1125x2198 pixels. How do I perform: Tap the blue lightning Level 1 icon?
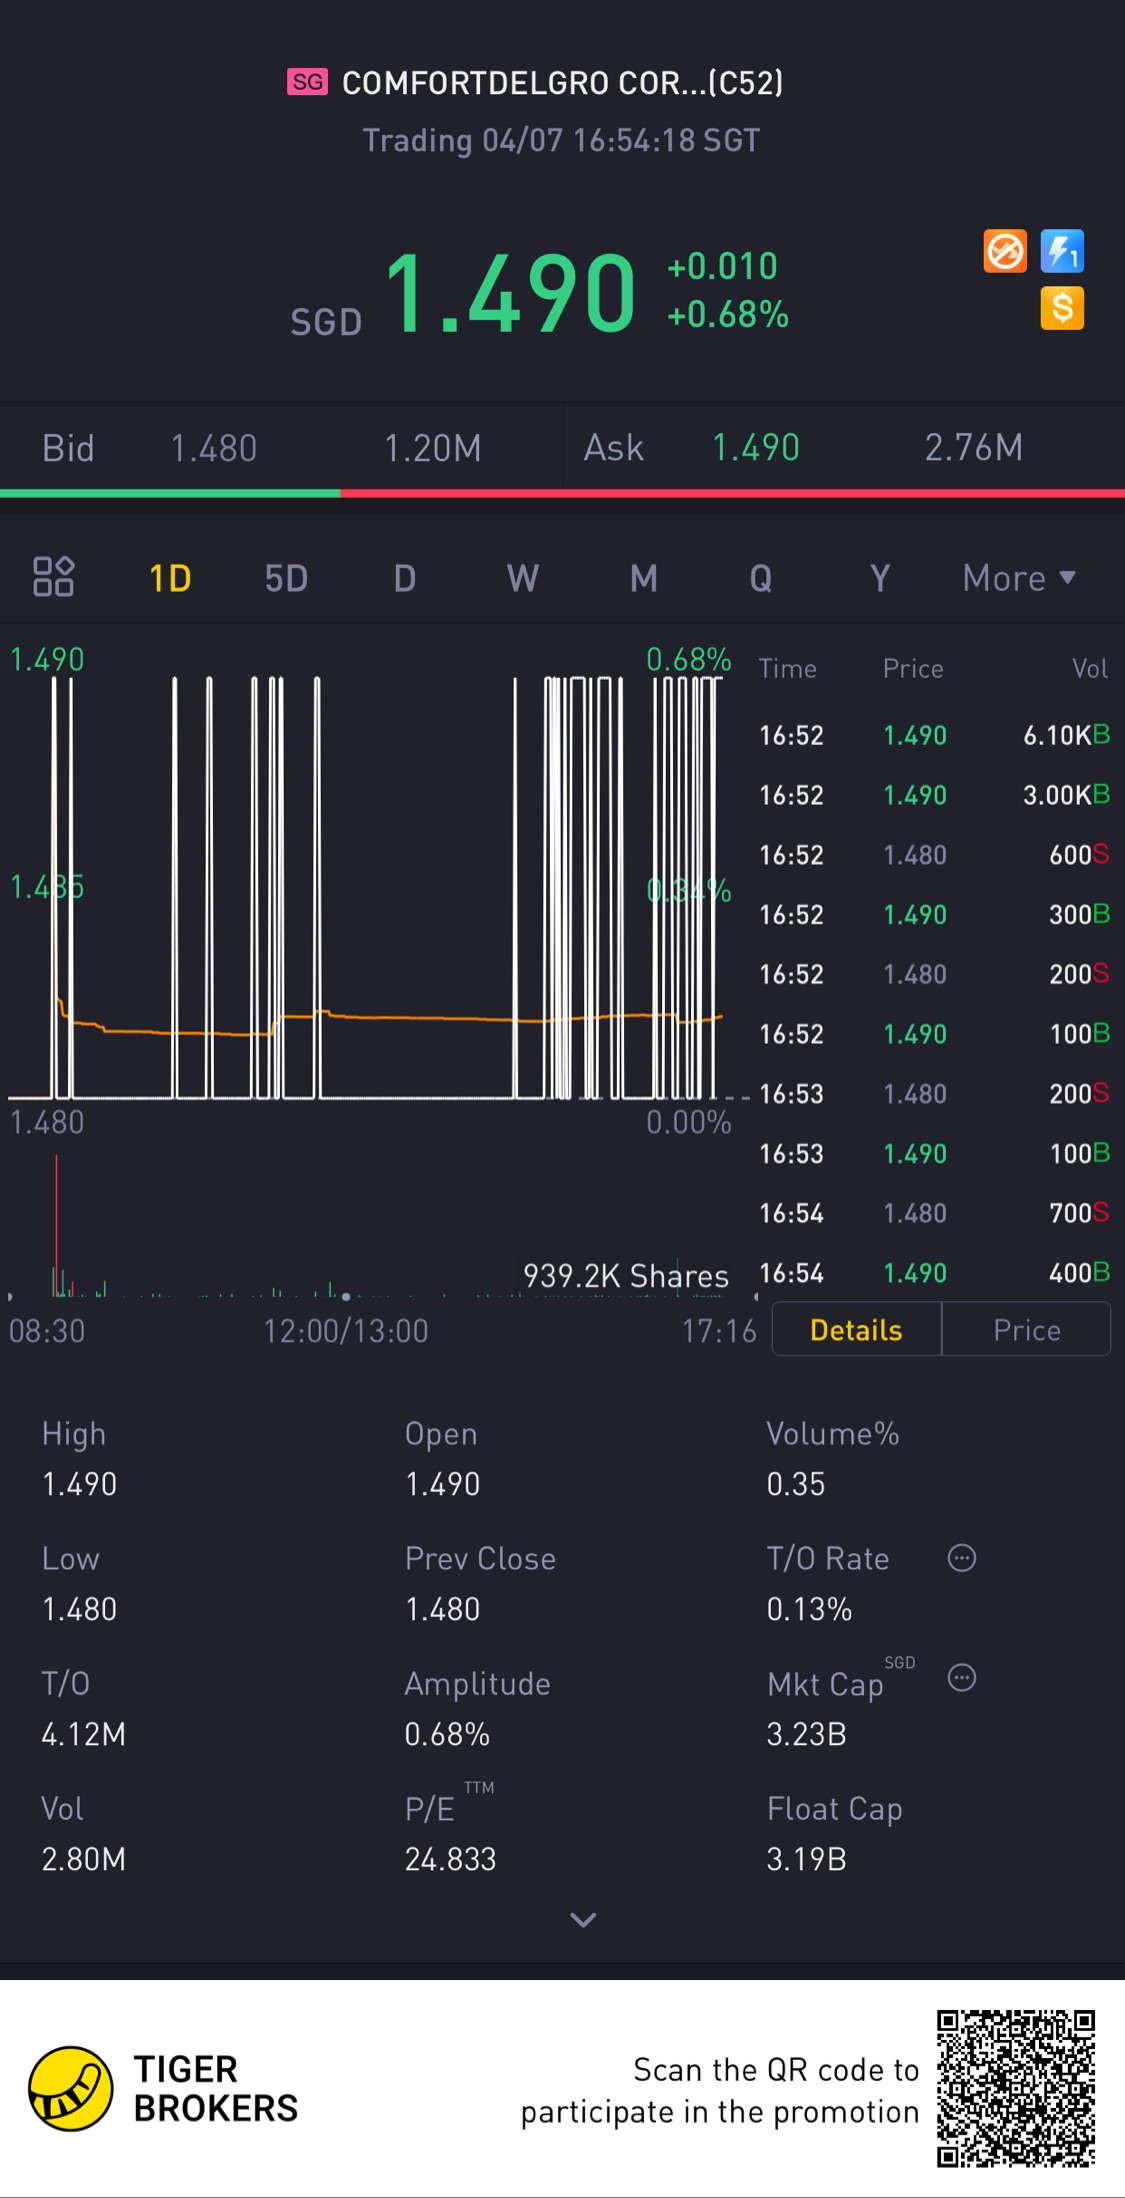[x=1062, y=251]
